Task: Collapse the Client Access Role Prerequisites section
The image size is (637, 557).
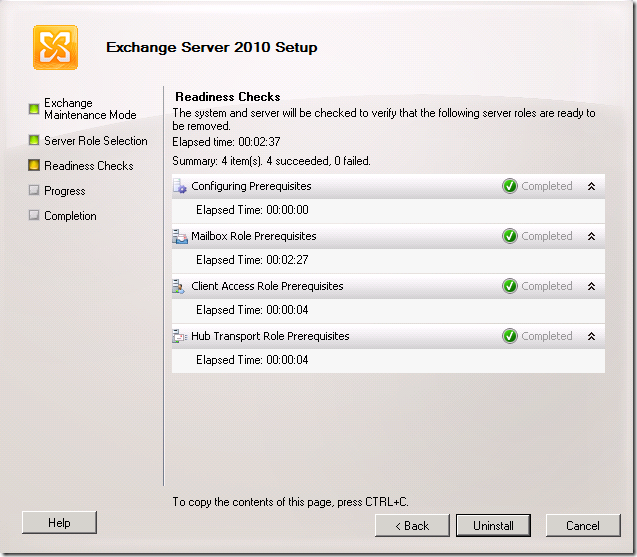Action: click(x=592, y=286)
